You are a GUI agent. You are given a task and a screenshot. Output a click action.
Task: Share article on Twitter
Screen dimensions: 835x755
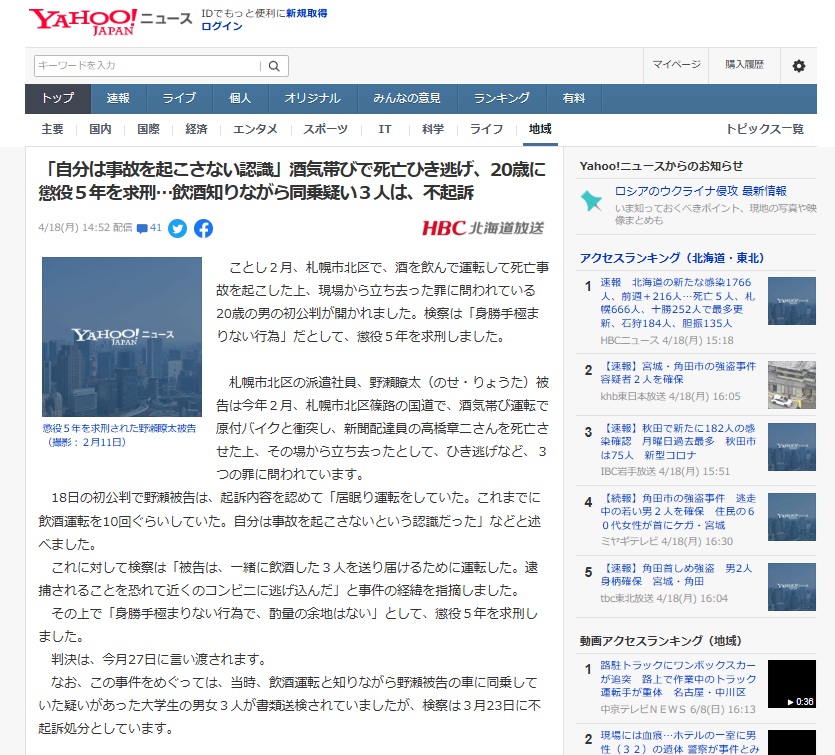pos(177,228)
